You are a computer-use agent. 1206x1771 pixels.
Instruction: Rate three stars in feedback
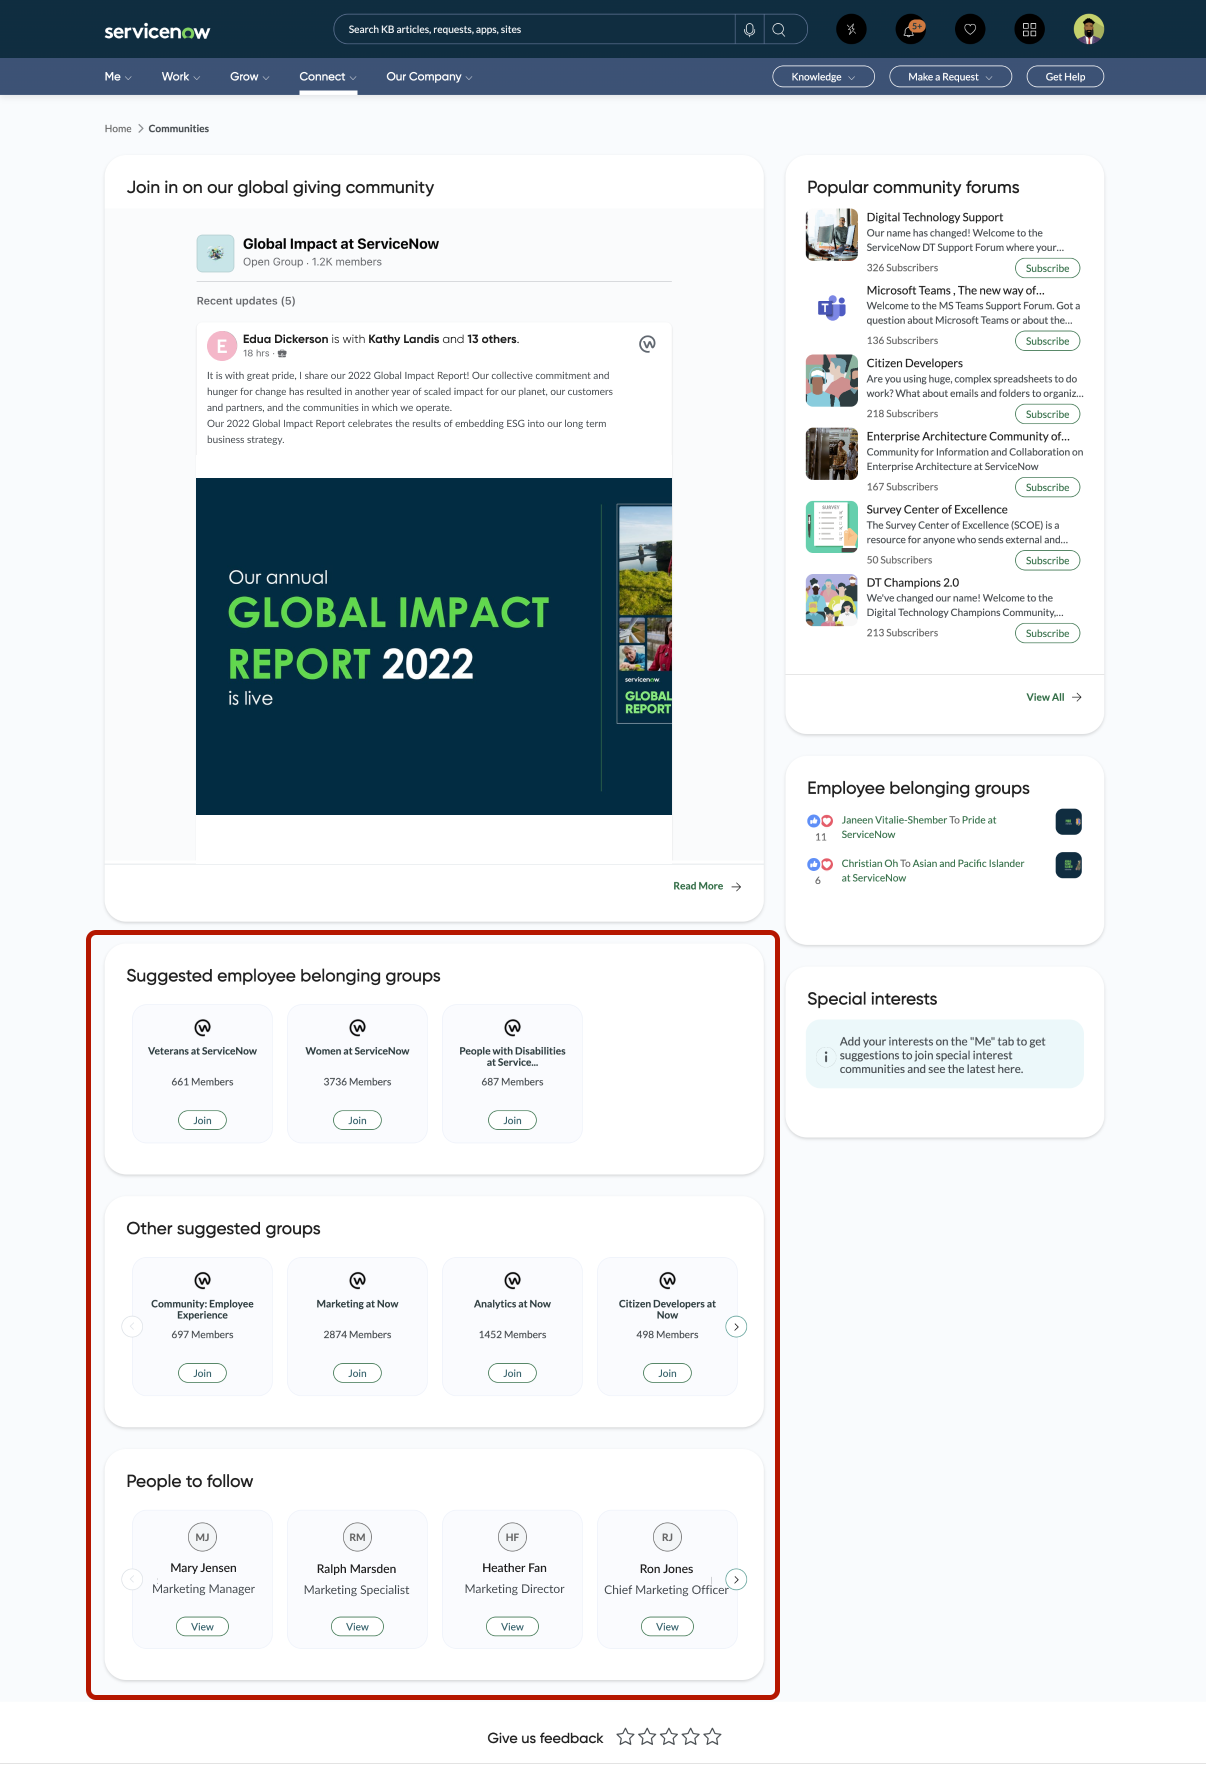click(x=669, y=1737)
